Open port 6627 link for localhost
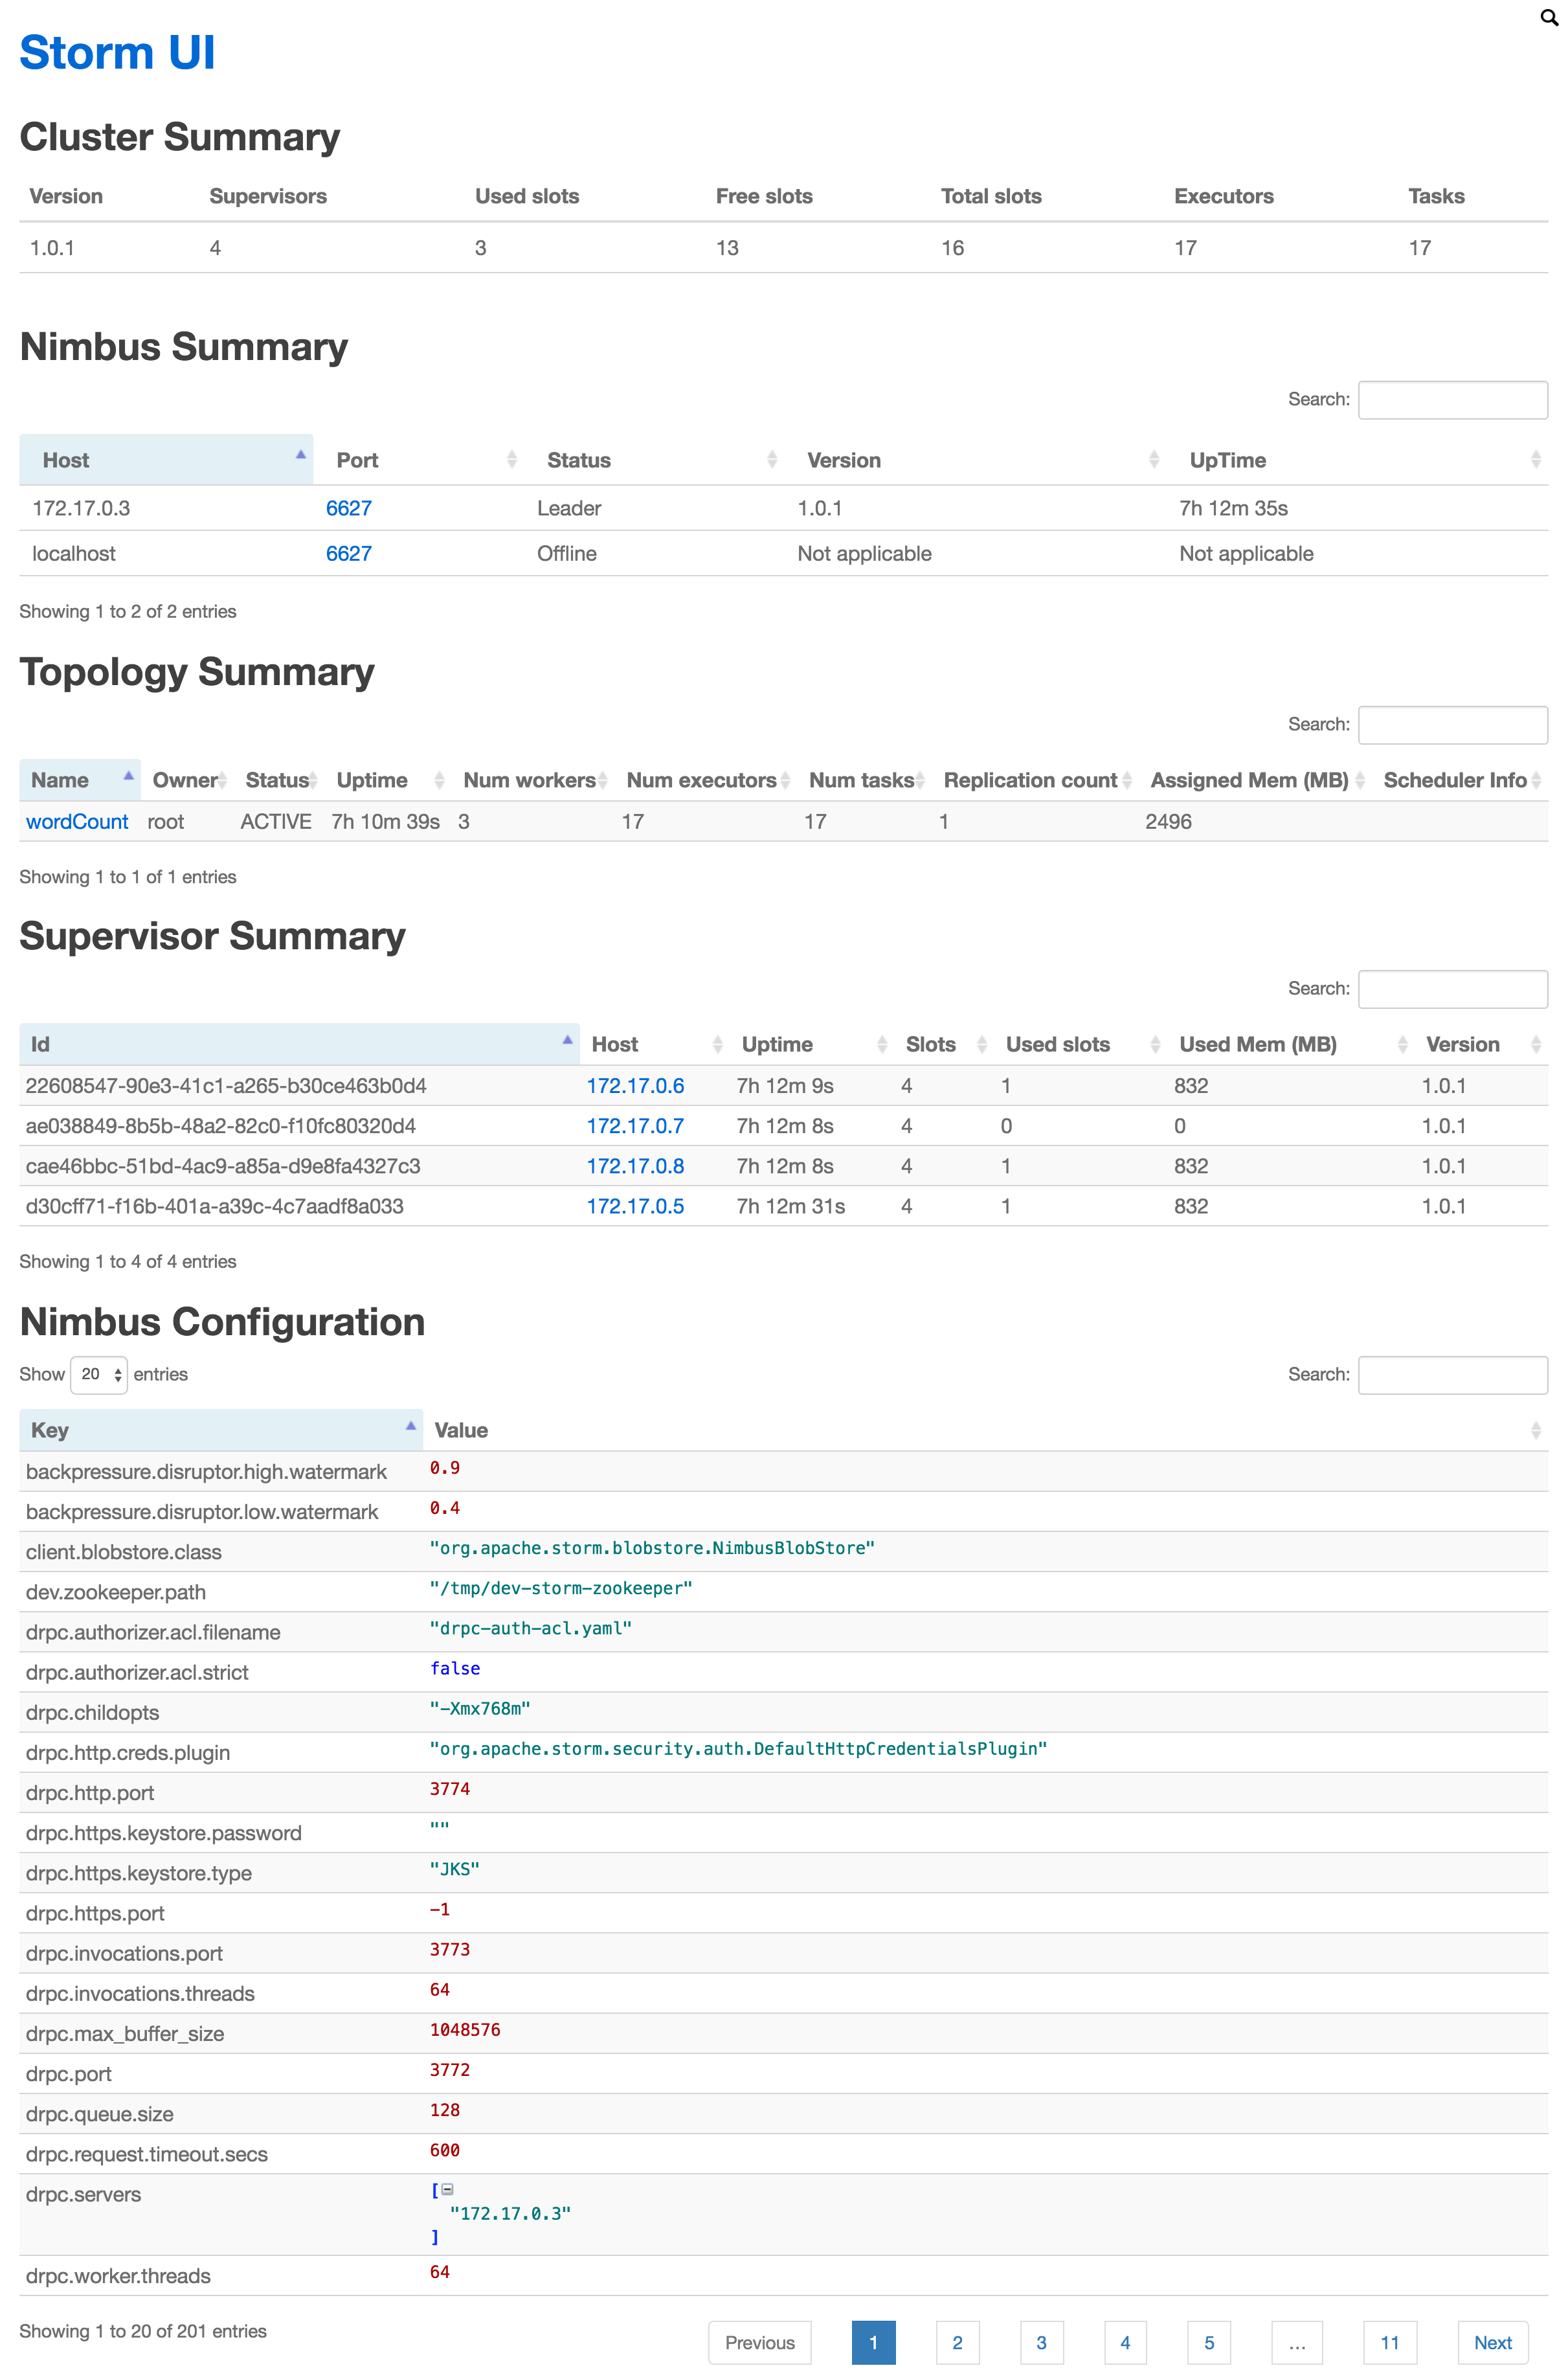Image resolution: width=1568 pixels, height=2379 pixels. coord(349,554)
